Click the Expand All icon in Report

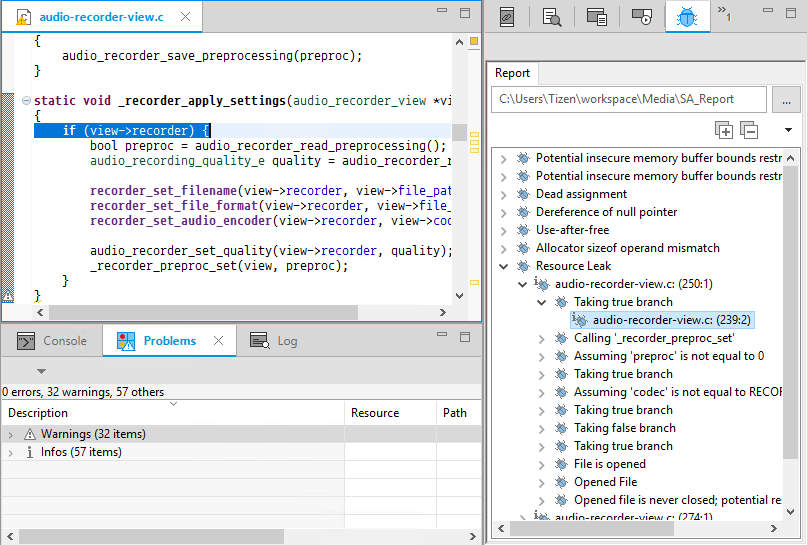pyautogui.click(x=724, y=130)
